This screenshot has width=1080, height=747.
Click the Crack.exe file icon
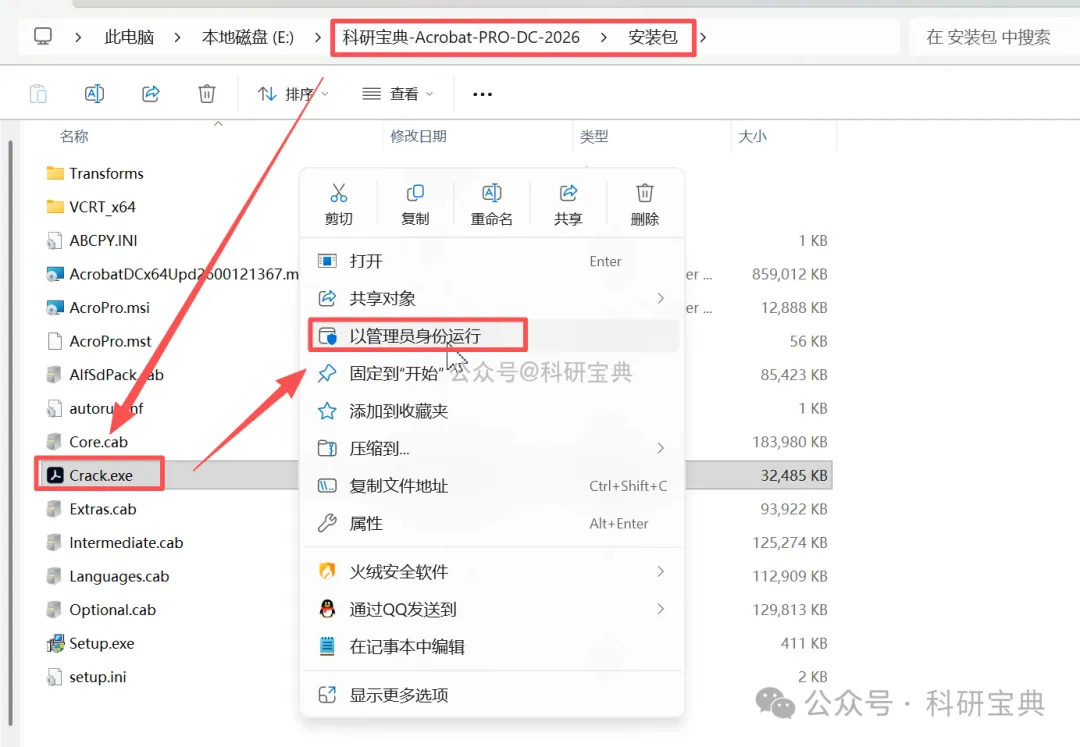[x=55, y=475]
